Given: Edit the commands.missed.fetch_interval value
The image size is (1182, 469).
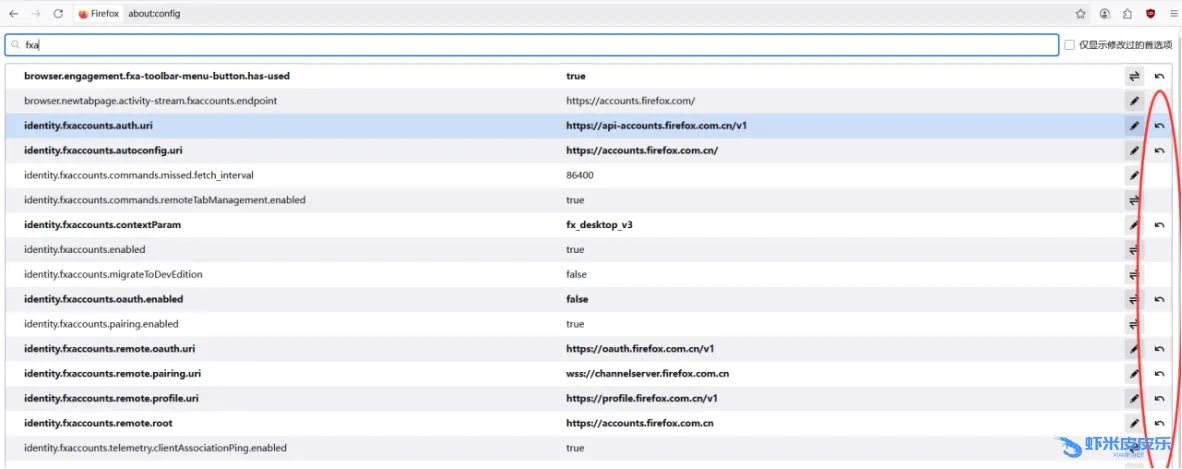Looking at the screenshot, I should point(1134,175).
